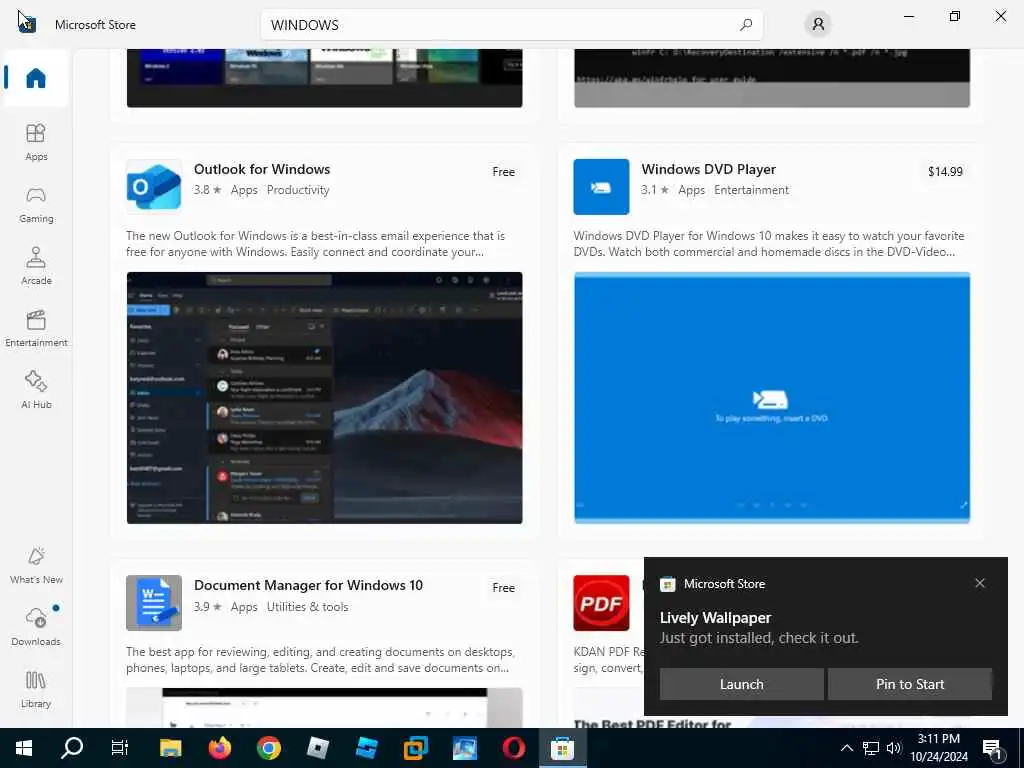Click the Microsoft Store taskbar icon
Screen dimensions: 1024x768
(x=562, y=748)
